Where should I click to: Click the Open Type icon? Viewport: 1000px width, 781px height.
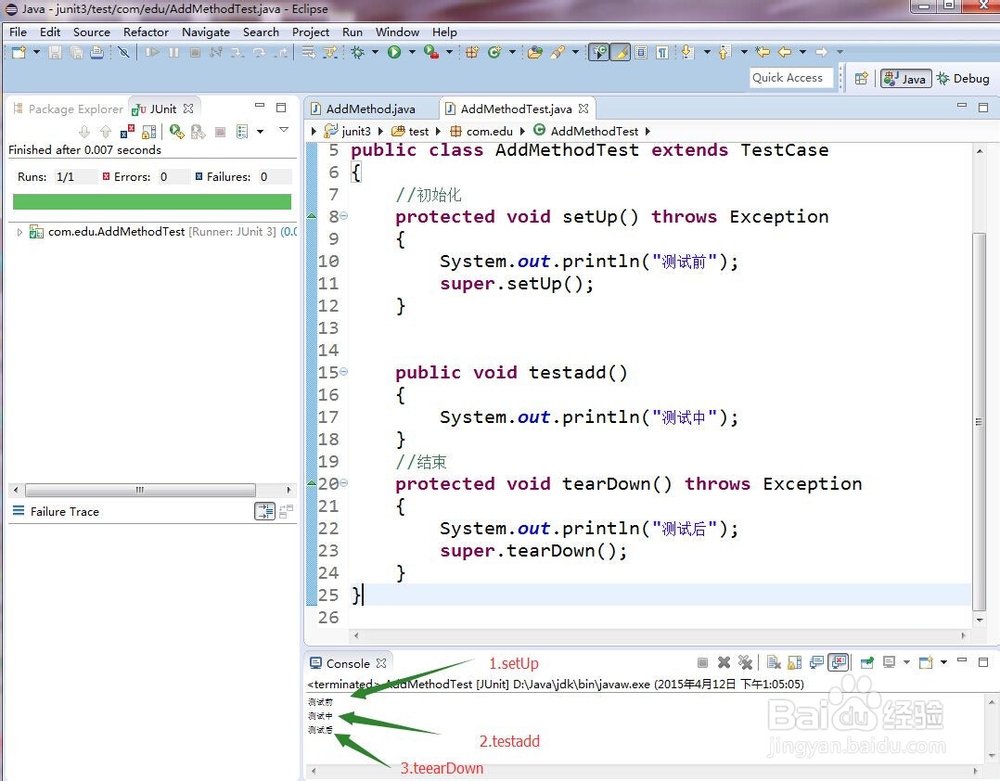tap(535, 52)
